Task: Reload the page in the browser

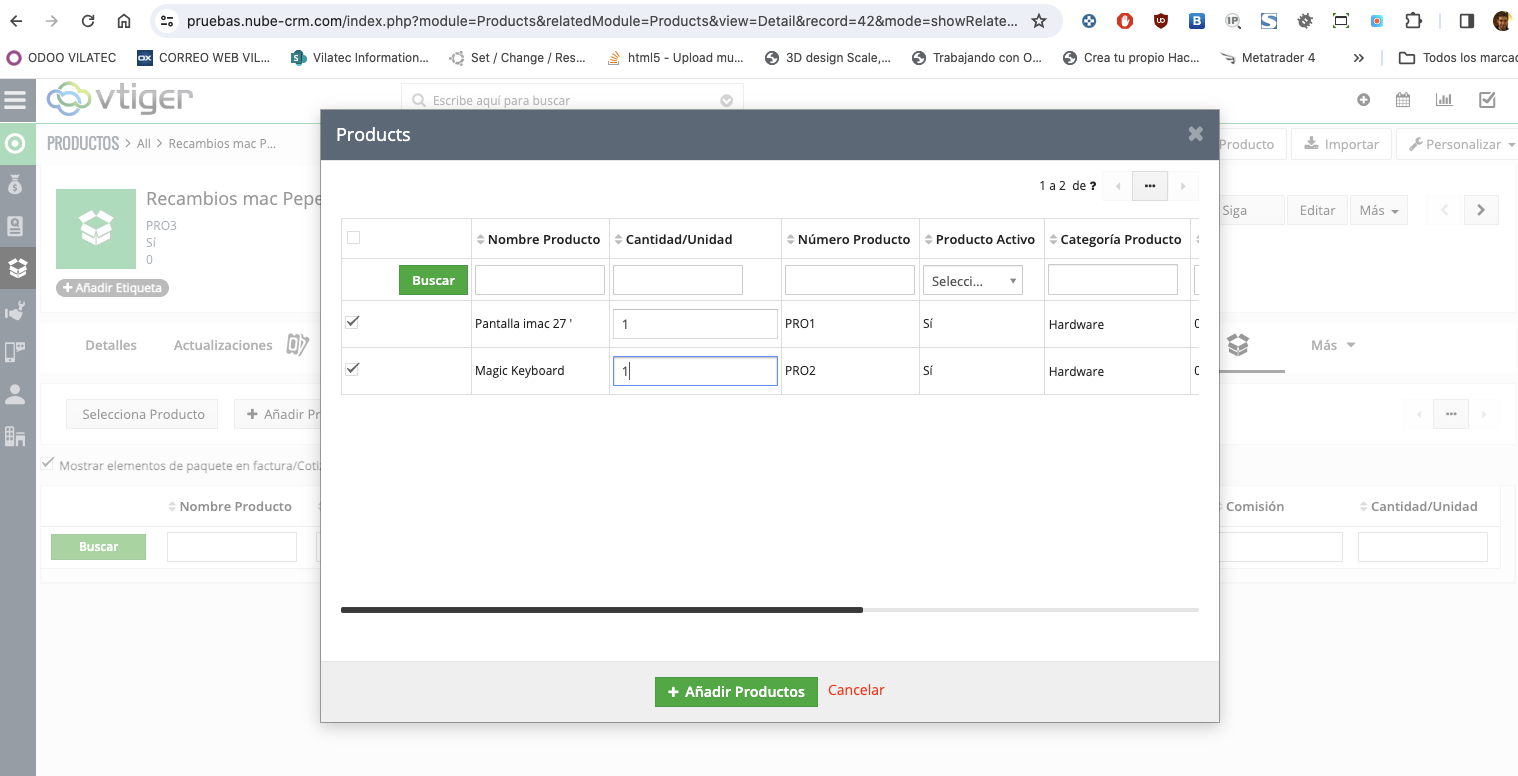Action: tap(88, 21)
